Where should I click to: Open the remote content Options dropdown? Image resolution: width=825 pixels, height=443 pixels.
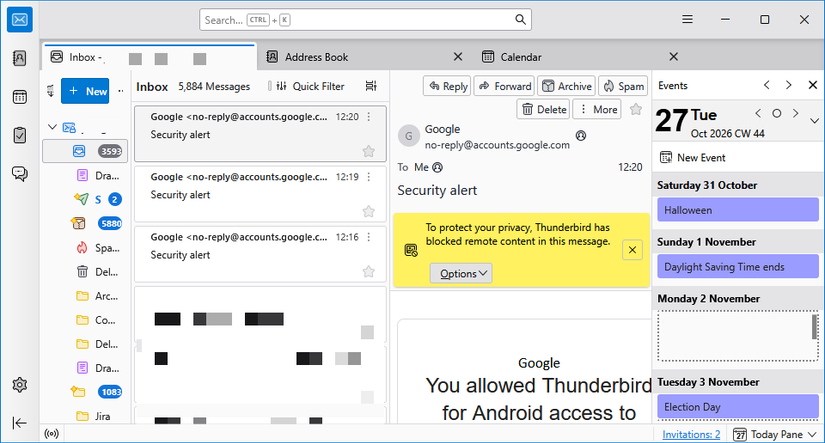pos(461,274)
